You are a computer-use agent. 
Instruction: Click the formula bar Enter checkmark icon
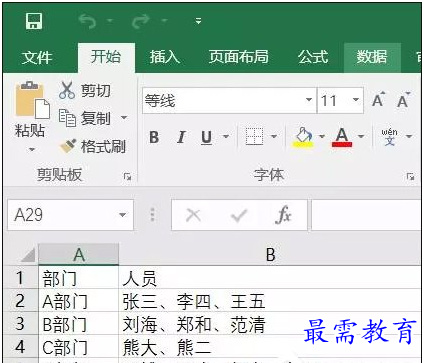click(239, 215)
